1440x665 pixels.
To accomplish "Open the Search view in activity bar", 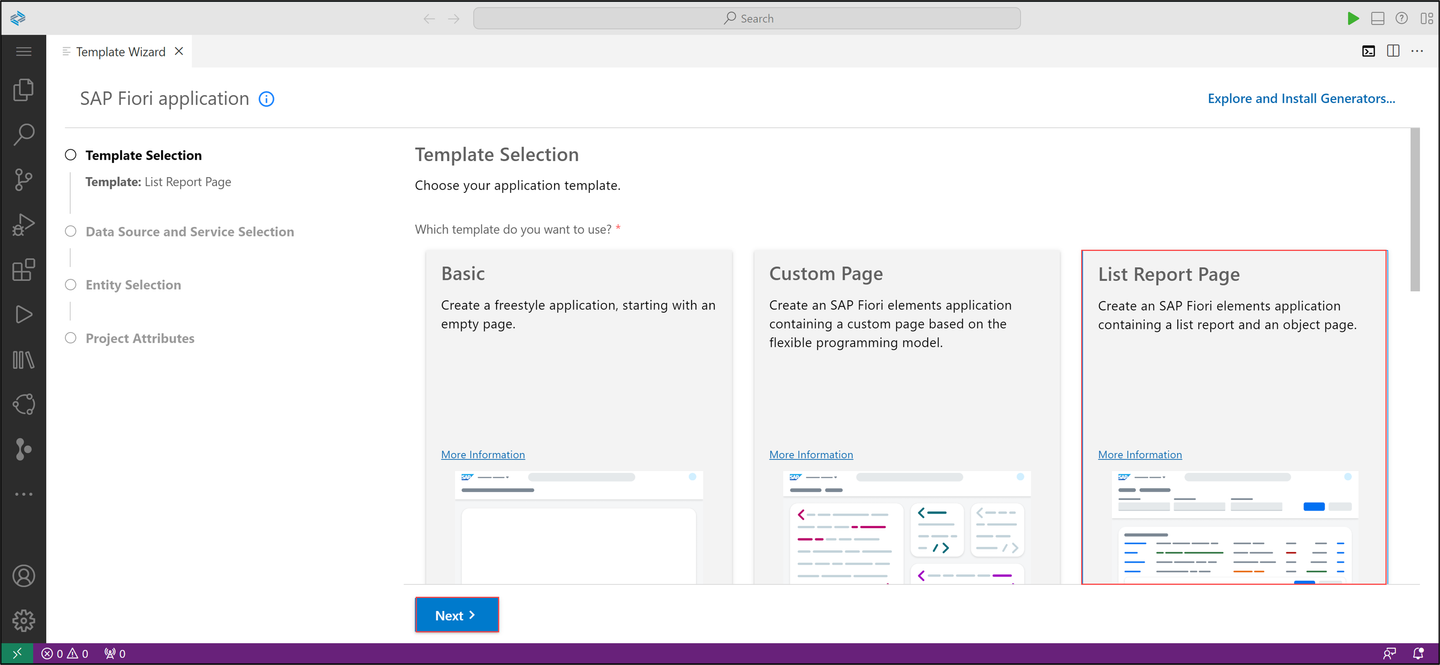I will coord(23,134).
